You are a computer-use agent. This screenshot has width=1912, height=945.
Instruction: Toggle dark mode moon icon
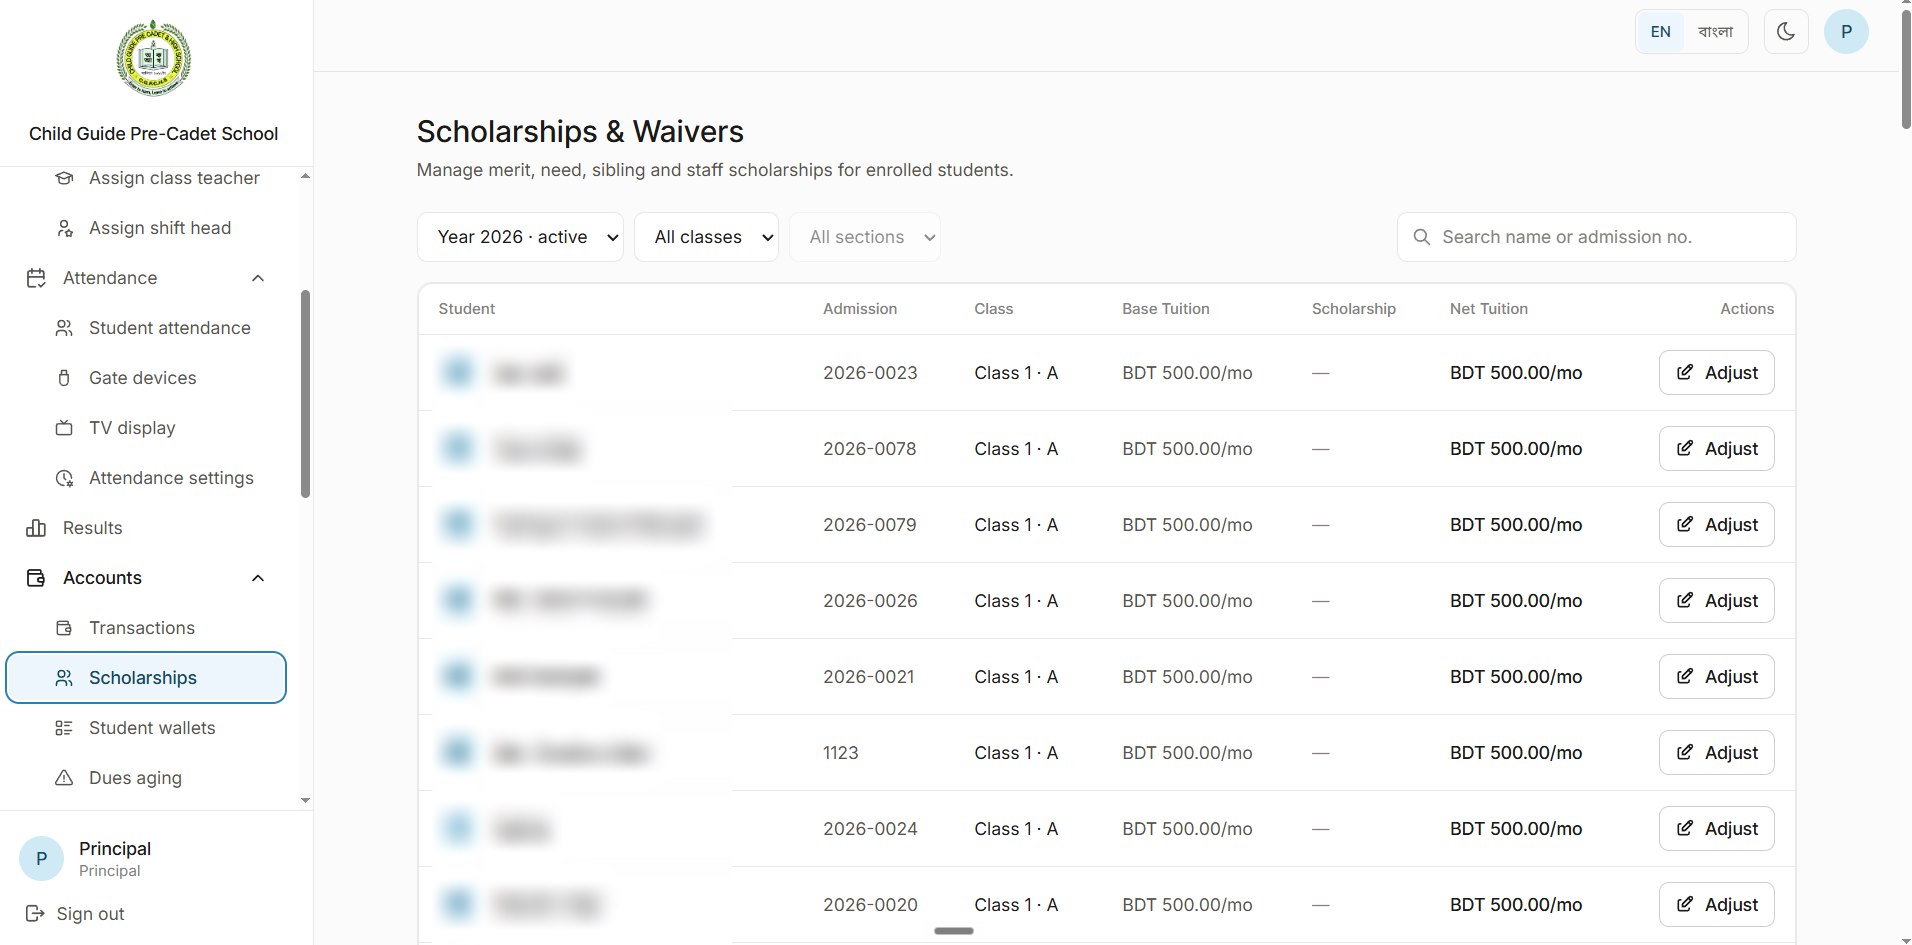pos(1786,32)
